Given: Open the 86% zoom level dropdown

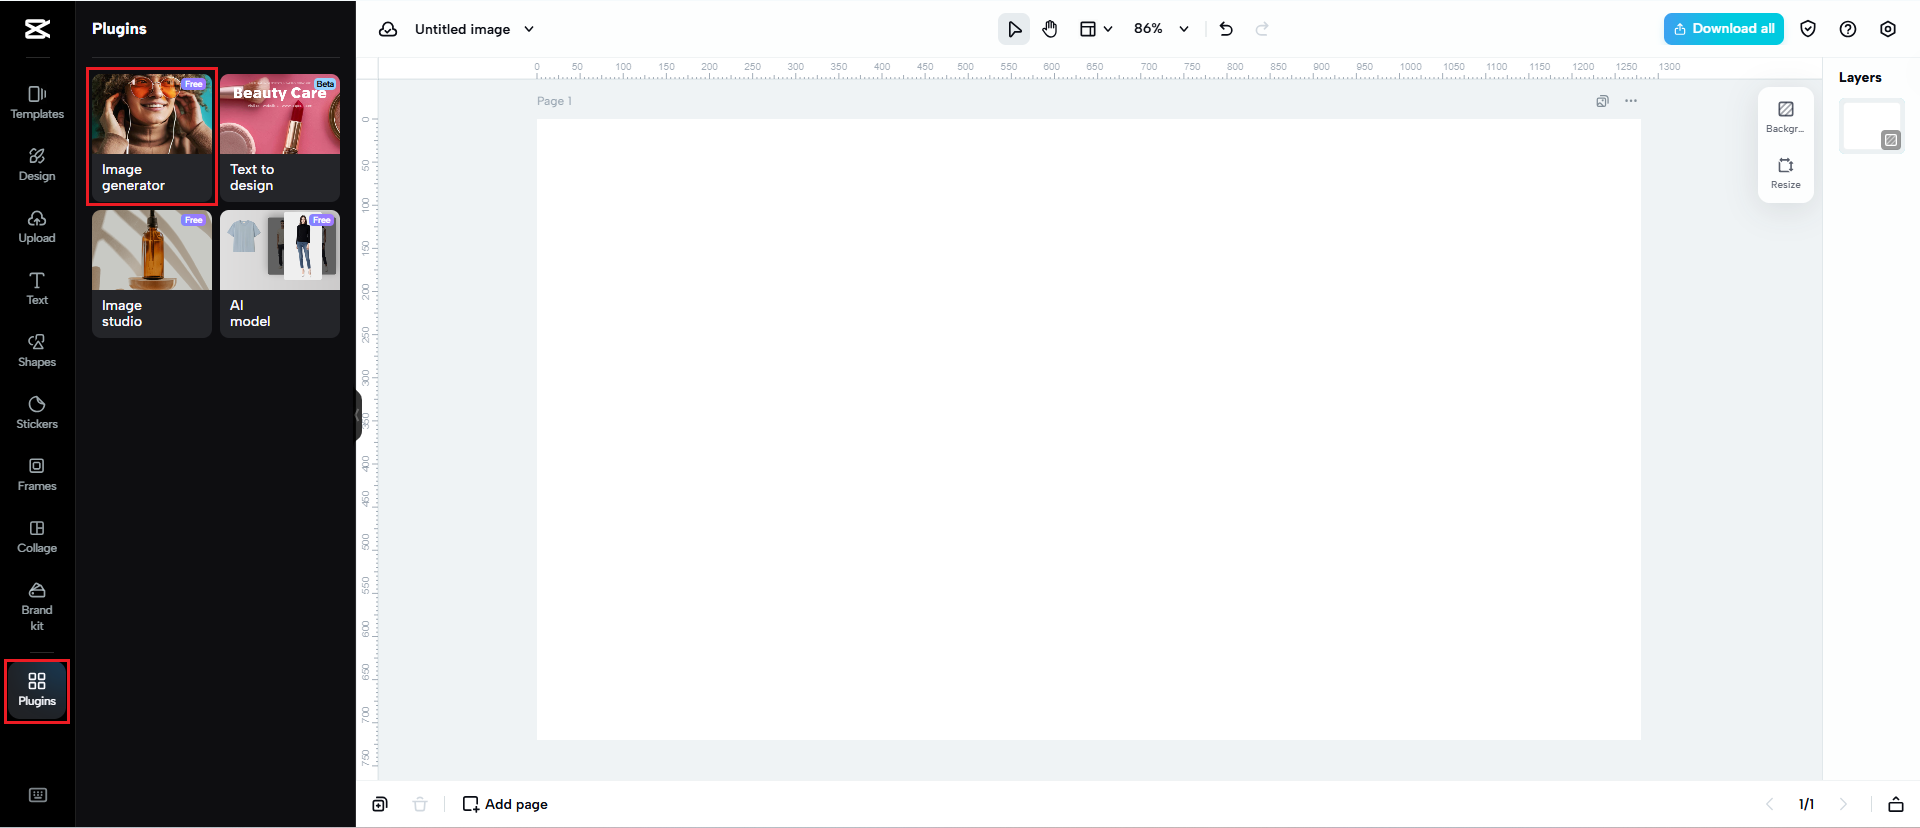Looking at the screenshot, I should coord(1161,29).
